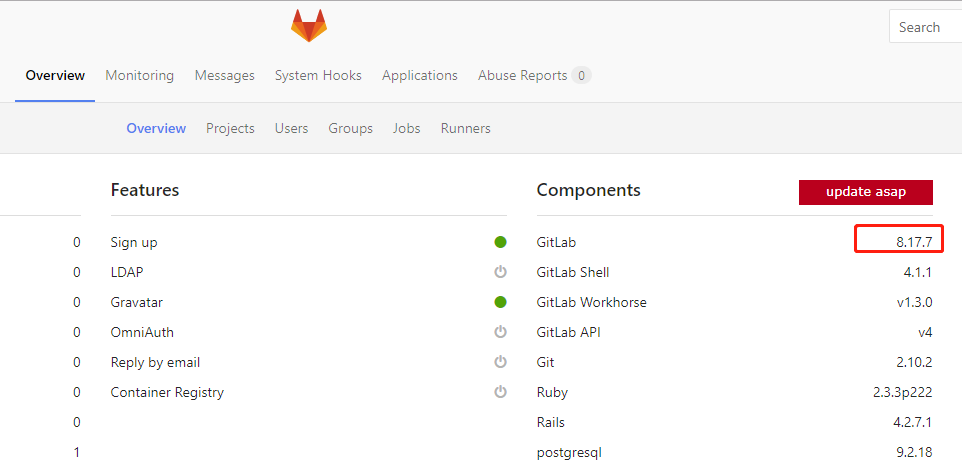Click the GitLab fox logo
Viewport: 962px width, 471px height.
tap(309, 26)
